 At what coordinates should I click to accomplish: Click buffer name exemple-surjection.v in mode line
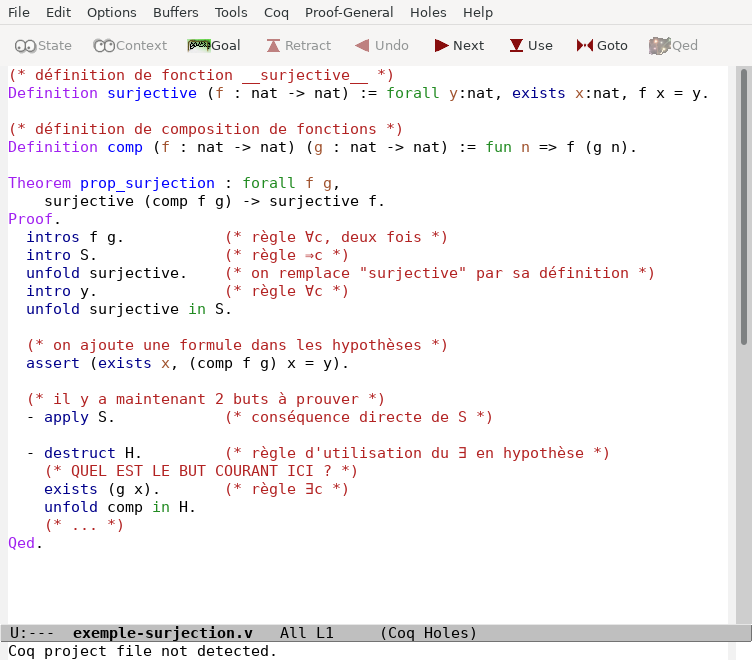click(x=163, y=633)
